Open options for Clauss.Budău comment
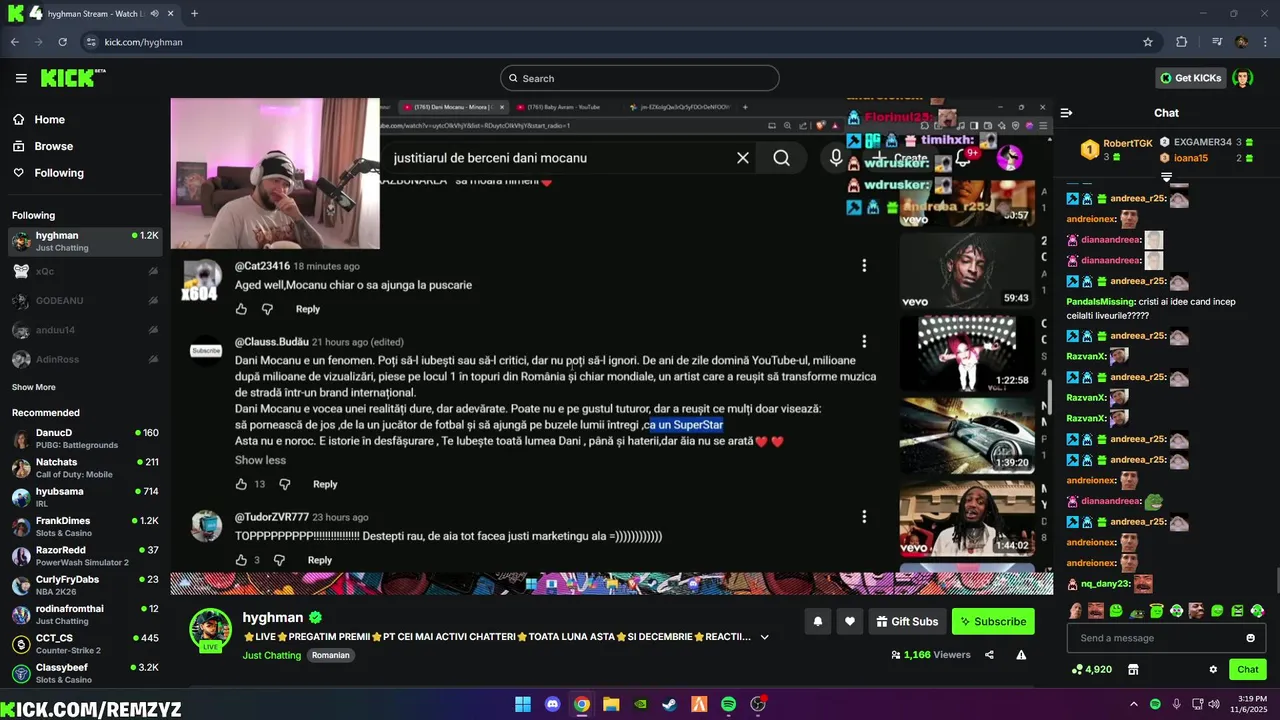This screenshot has height=720, width=1280. 864,342
